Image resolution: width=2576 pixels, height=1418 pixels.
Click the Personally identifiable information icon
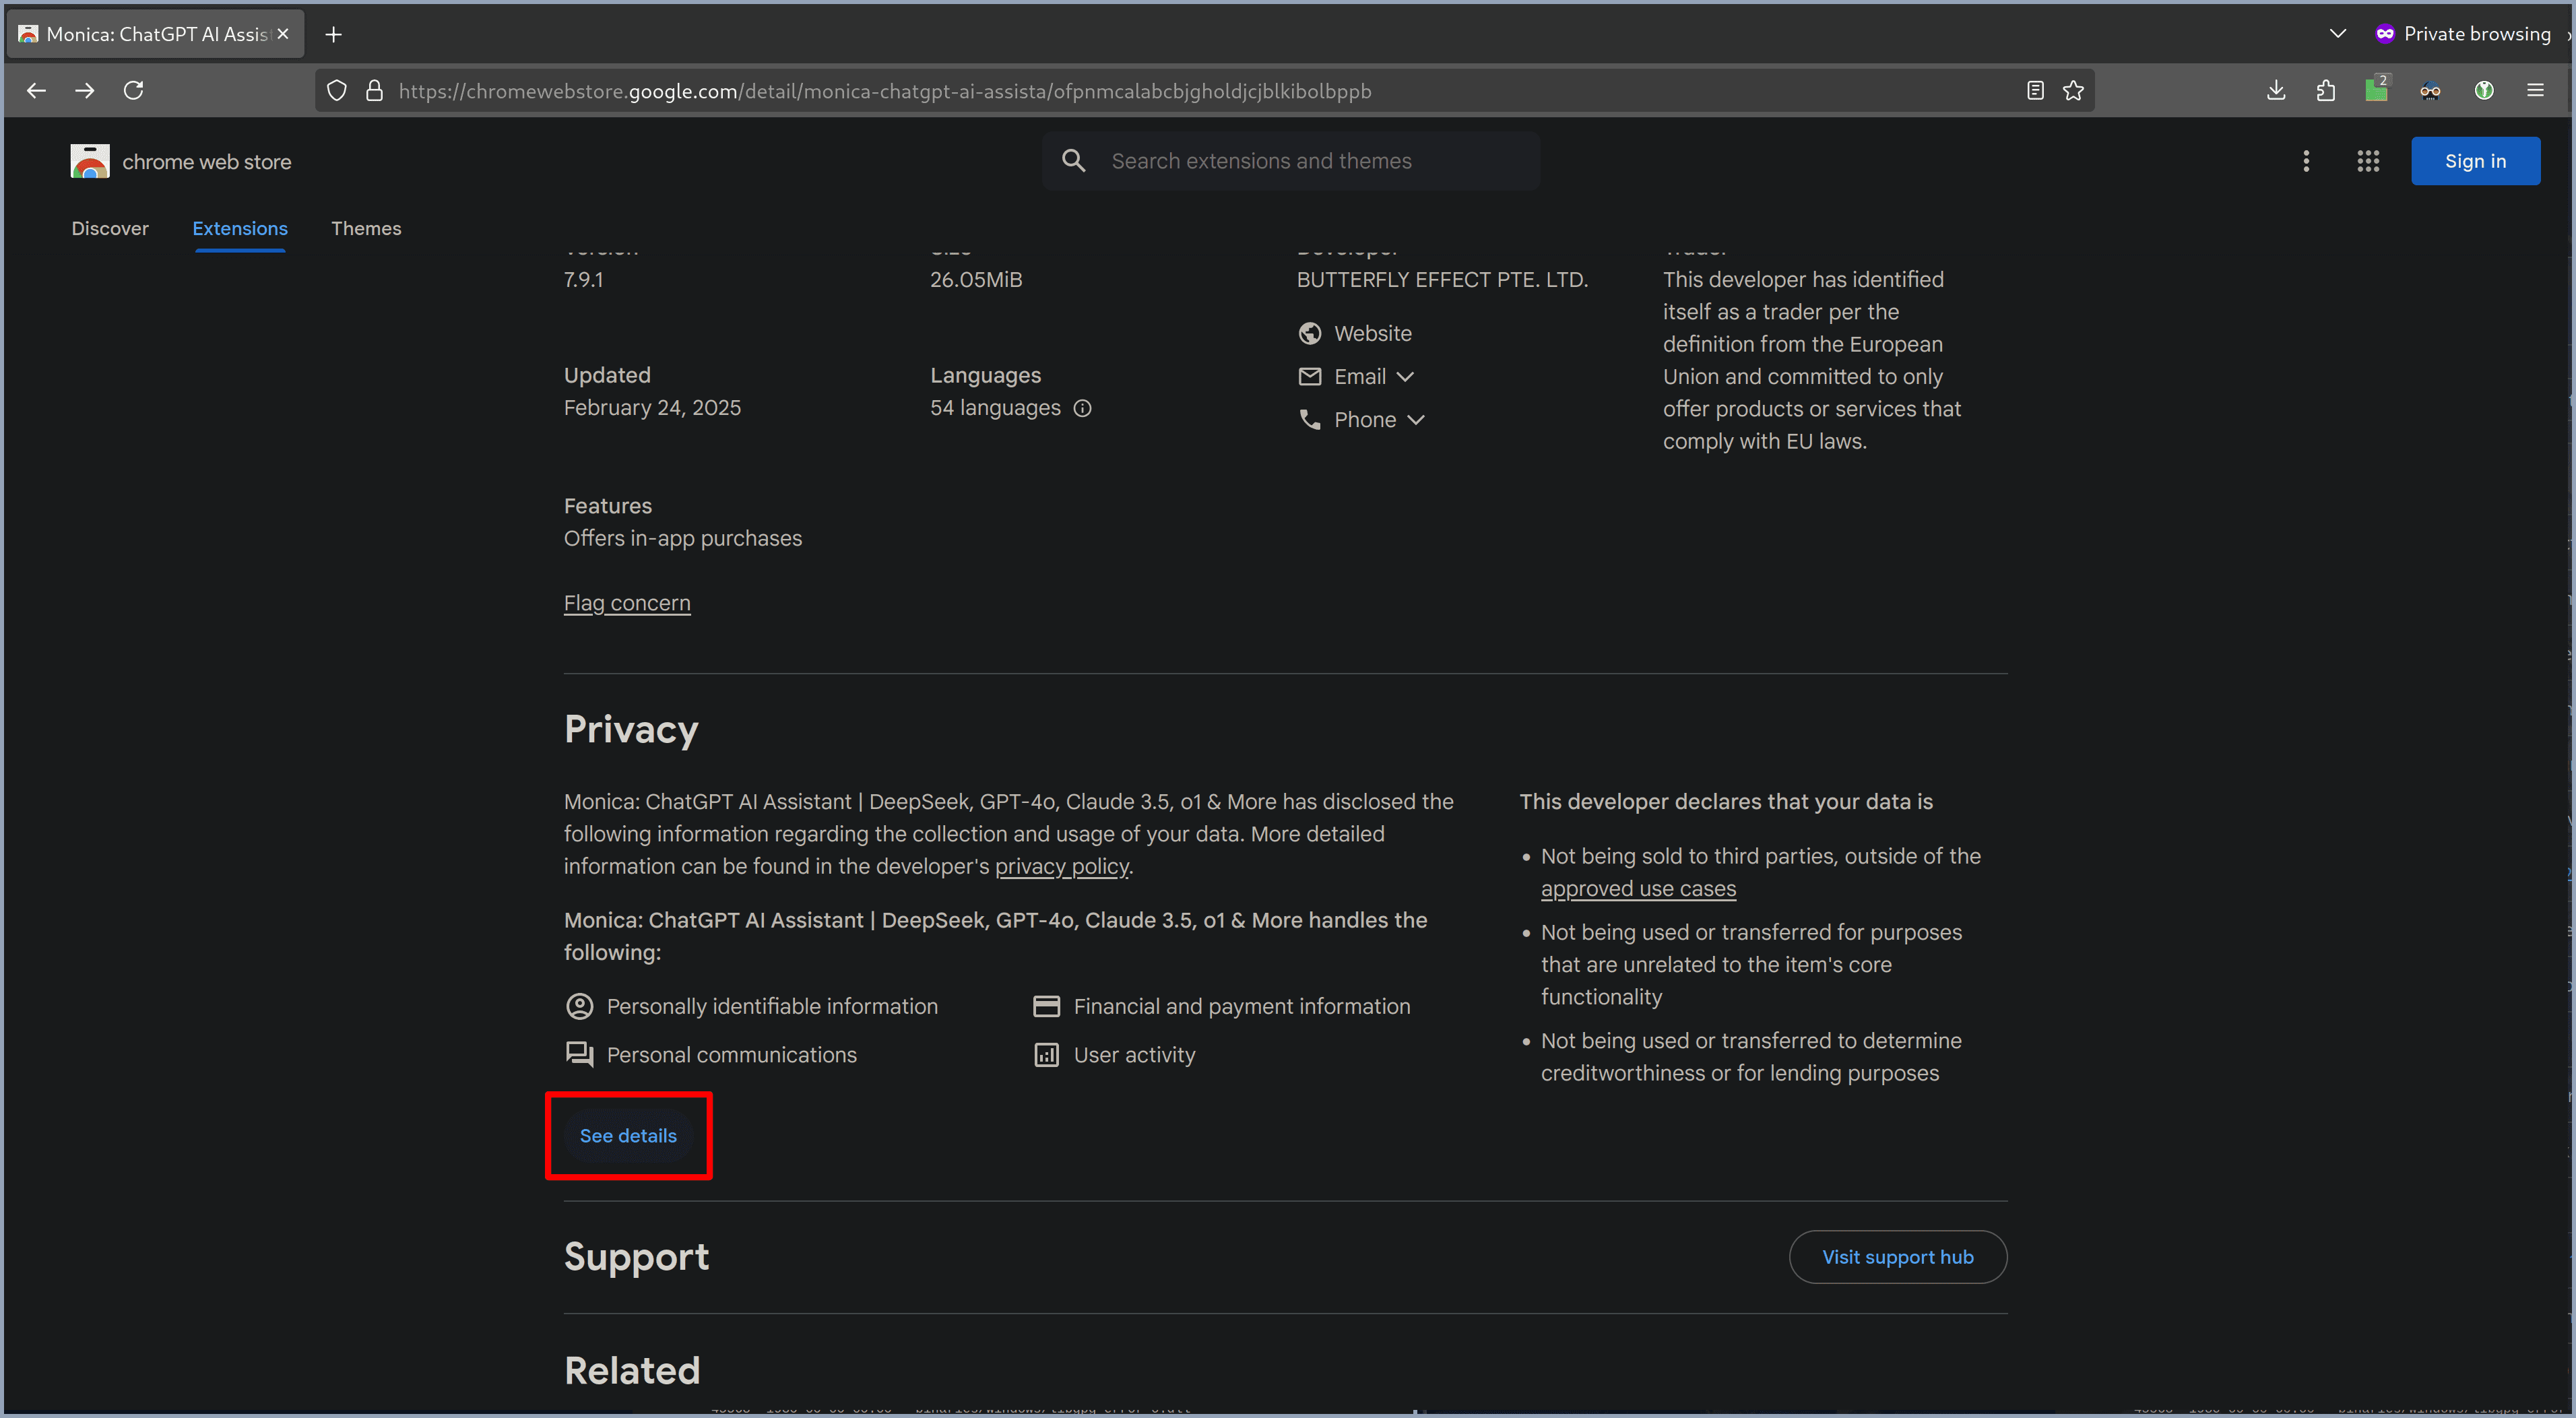[580, 1006]
